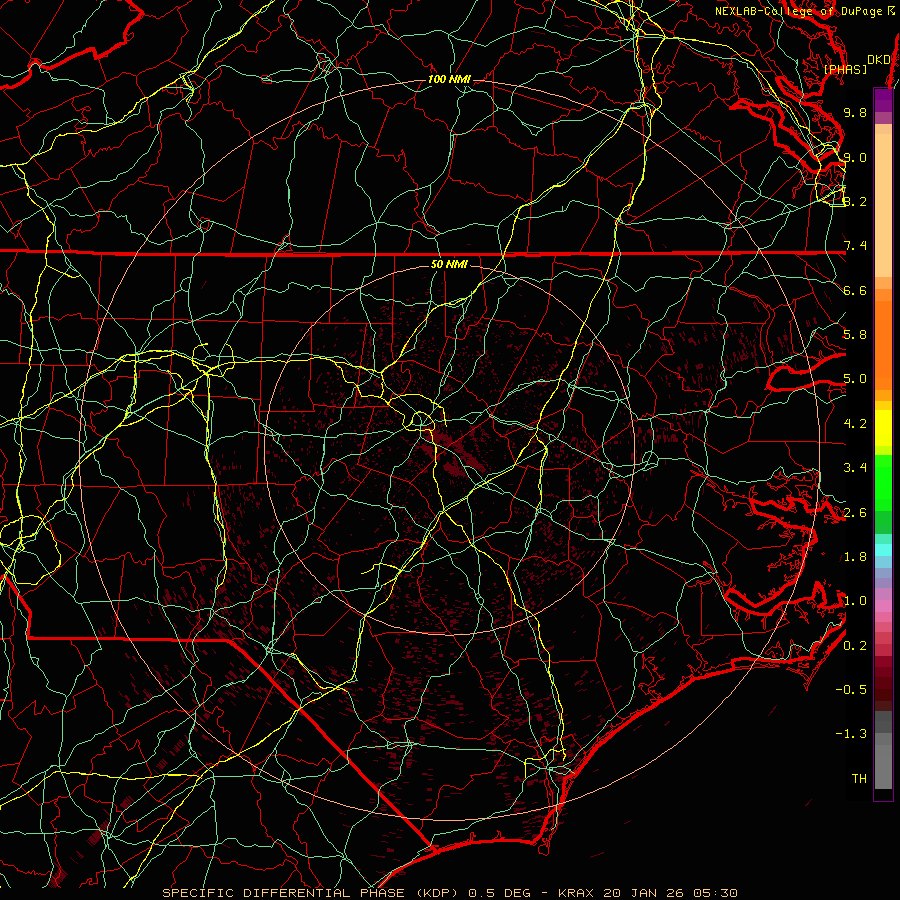Click the 1.8 value on the color scale
Viewport: 900px width, 900px height.
(x=855, y=557)
